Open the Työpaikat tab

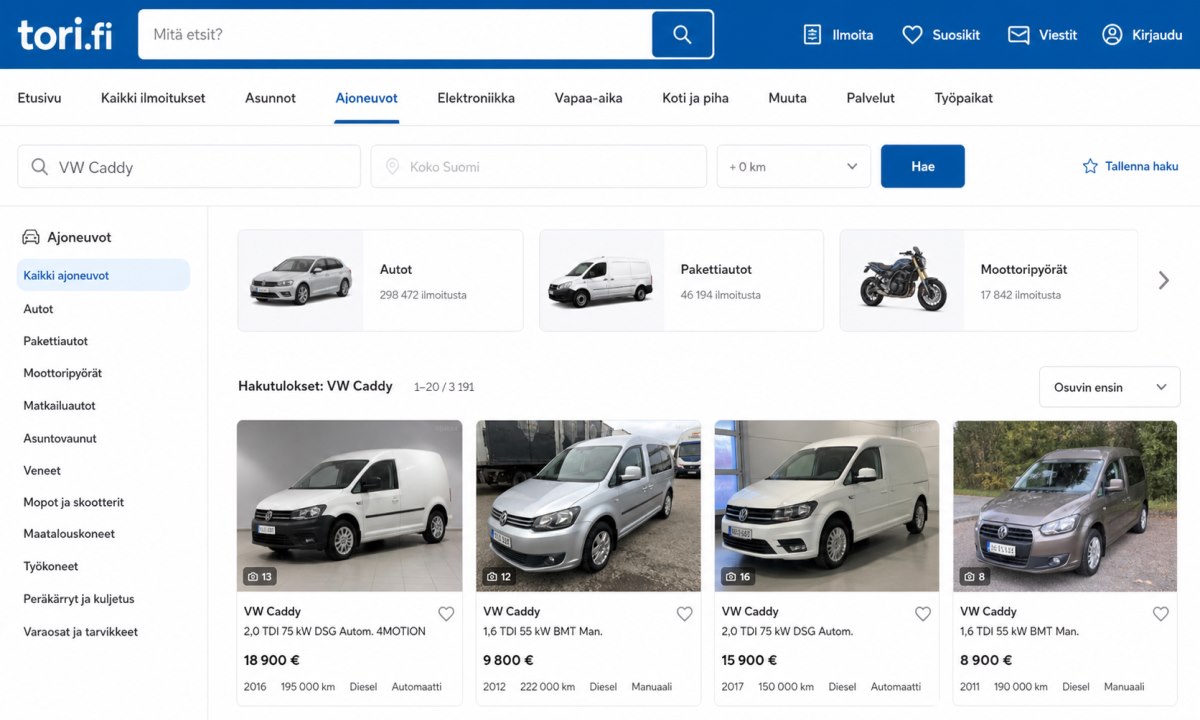[x=963, y=98]
